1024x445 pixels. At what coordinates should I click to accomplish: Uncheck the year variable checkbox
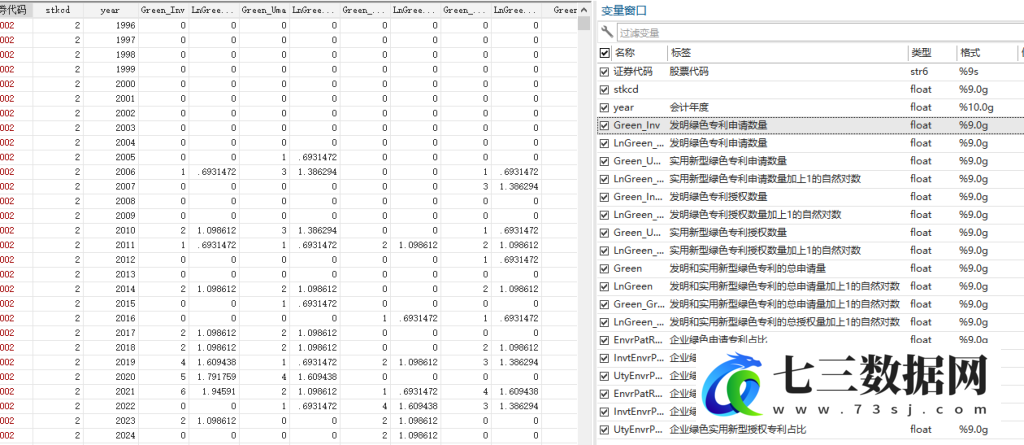[604, 107]
